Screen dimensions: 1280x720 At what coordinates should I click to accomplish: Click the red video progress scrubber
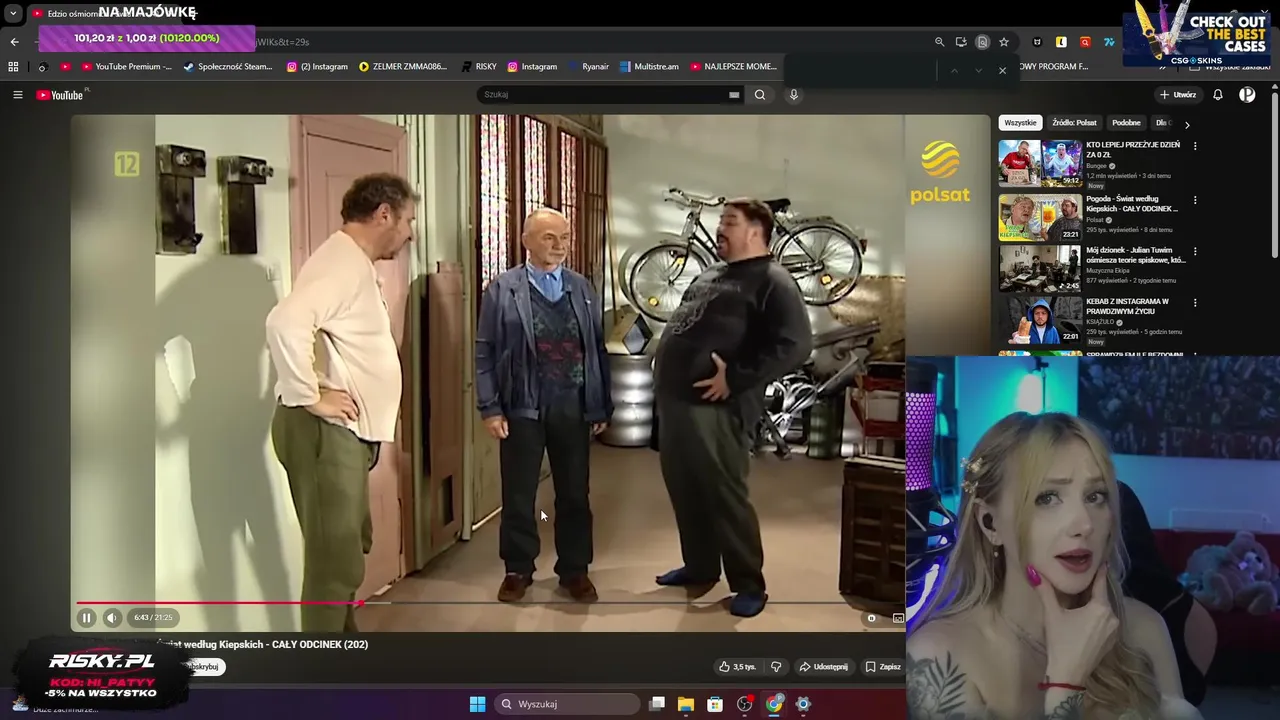pos(359,603)
